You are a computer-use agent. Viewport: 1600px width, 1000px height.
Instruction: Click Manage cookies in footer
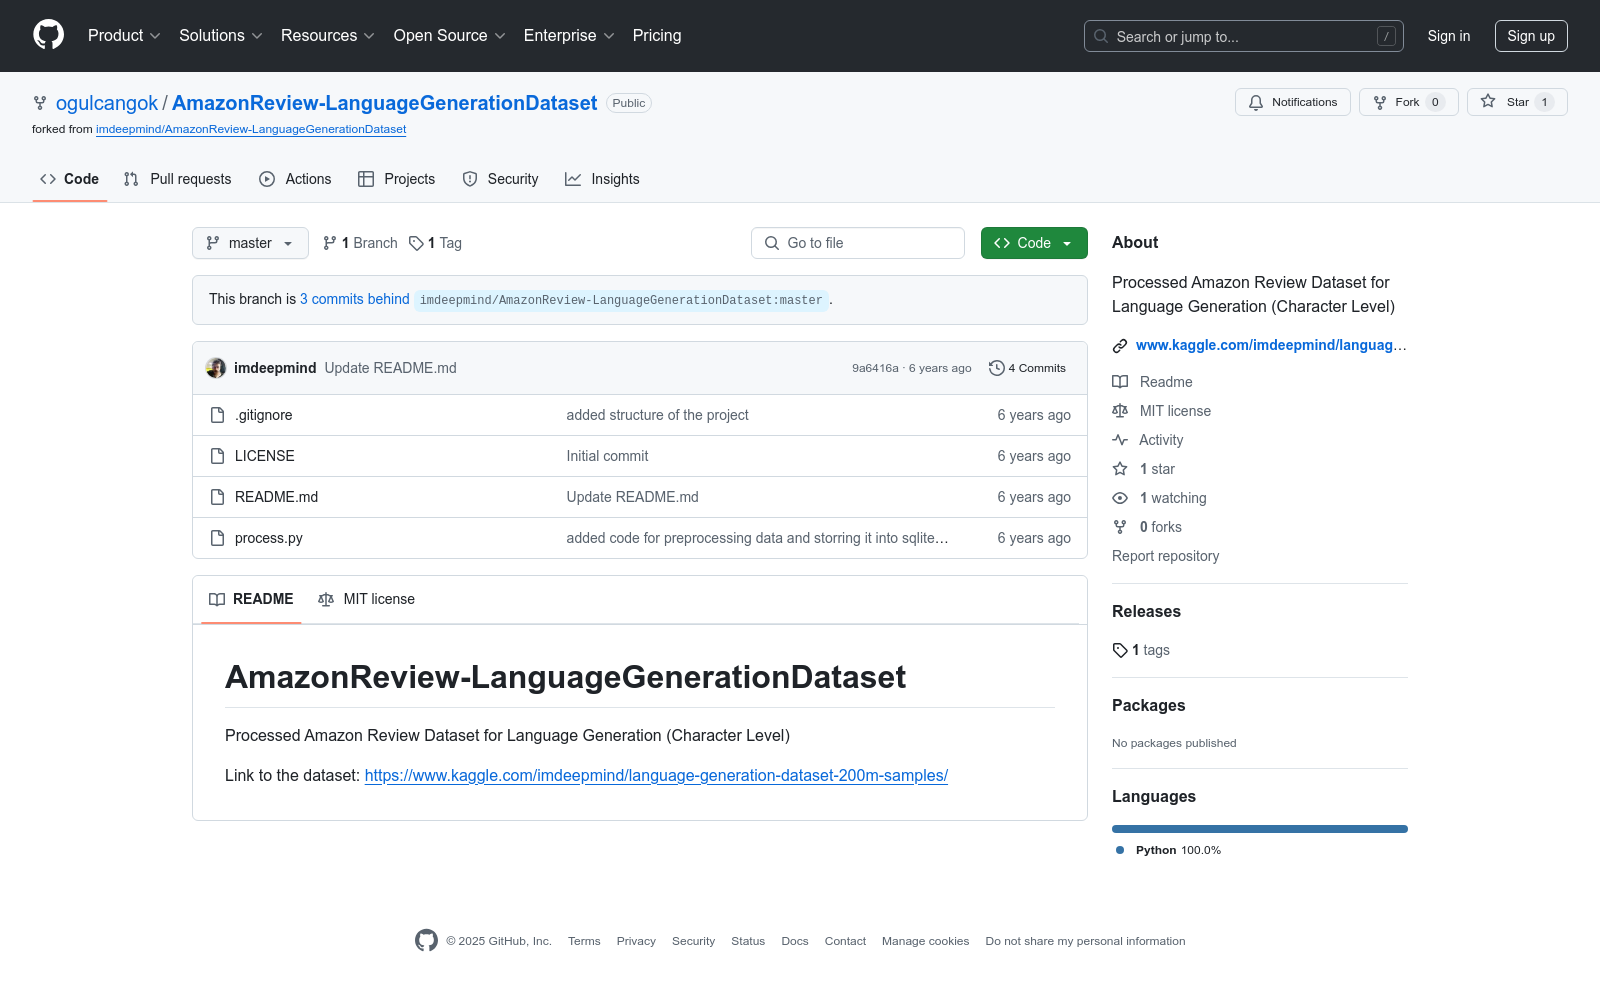click(926, 941)
